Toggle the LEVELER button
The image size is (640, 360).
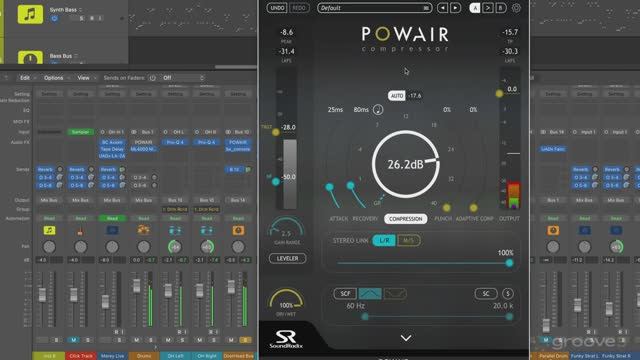pos(287,258)
